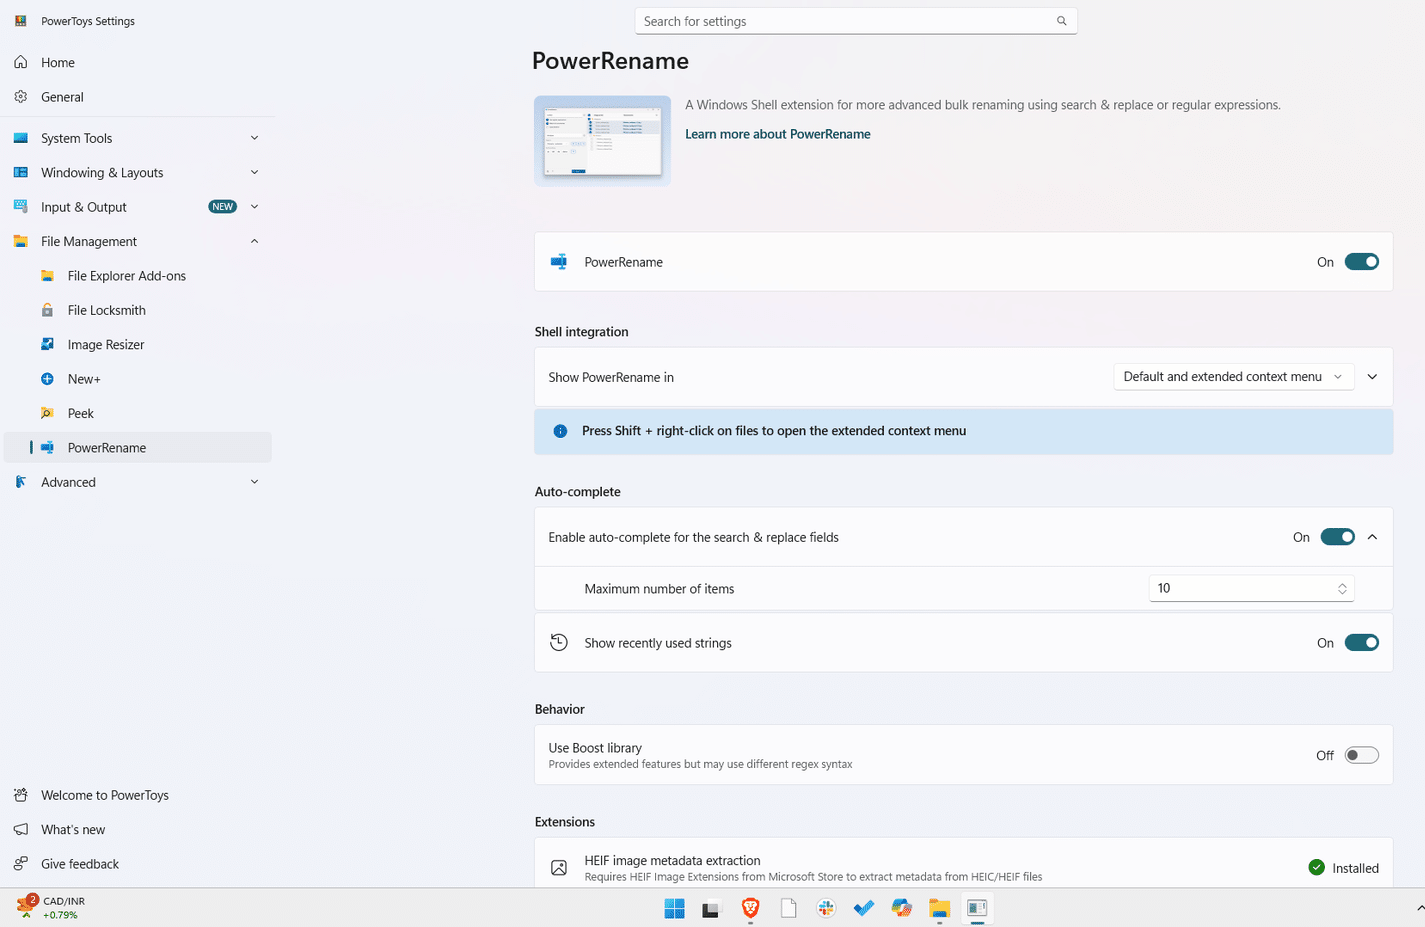Image resolution: width=1425 pixels, height=927 pixels.
Task: Click the NEW badge on Input & Output
Action: tap(222, 207)
